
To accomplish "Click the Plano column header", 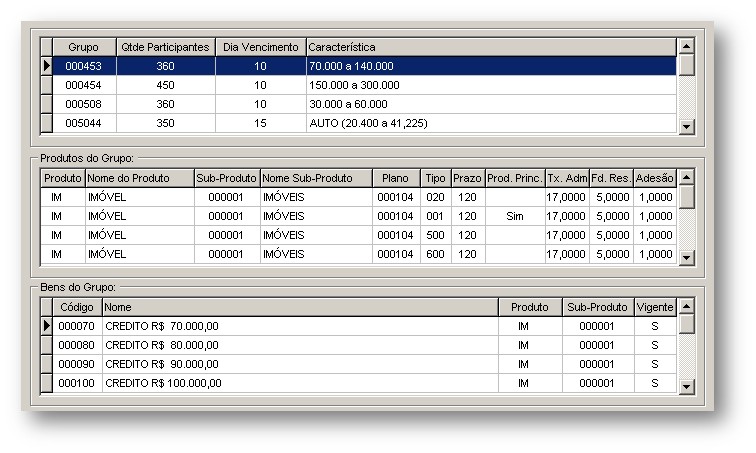I will (396, 178).
